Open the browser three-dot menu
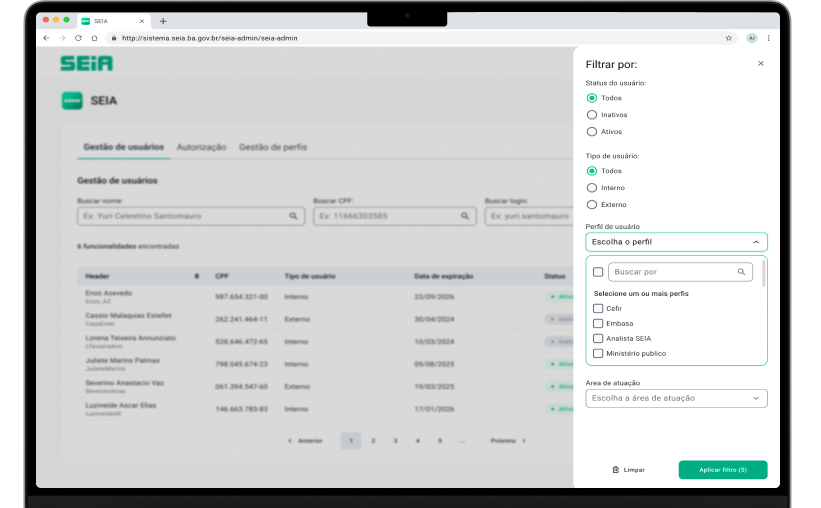Image resolution: width=821 pixels, height=508 pixels. 768,38
